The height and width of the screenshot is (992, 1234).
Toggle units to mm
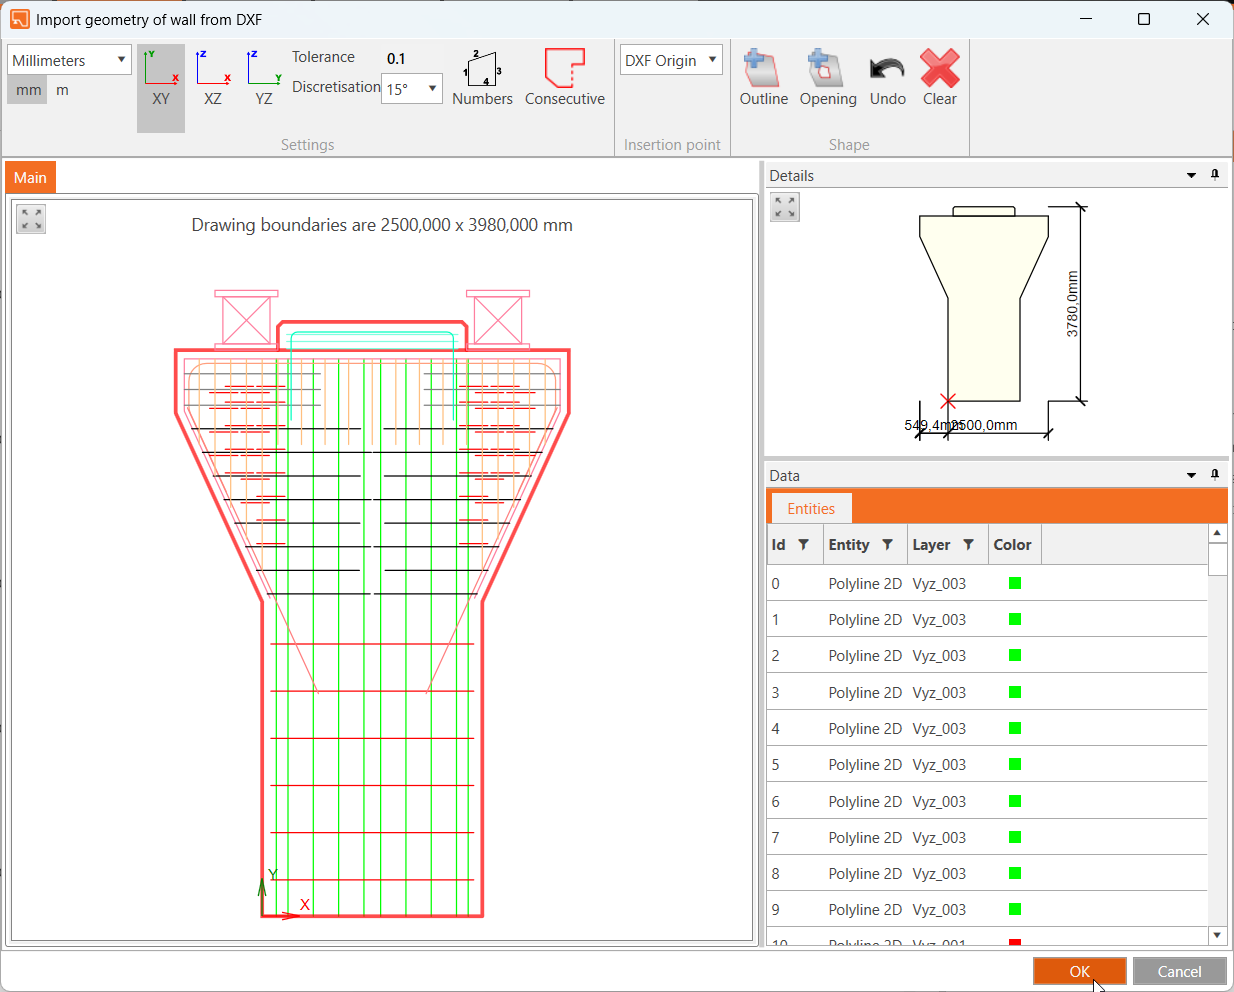[28, 90]
